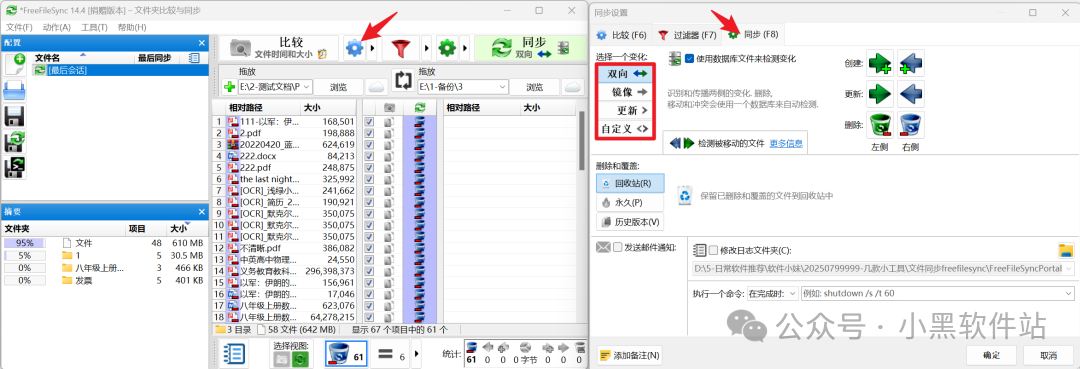Click the left cloud storage icon
The width and height of the screenshot is (1080, 369).
pyautogui.click(x=376, y=87)
